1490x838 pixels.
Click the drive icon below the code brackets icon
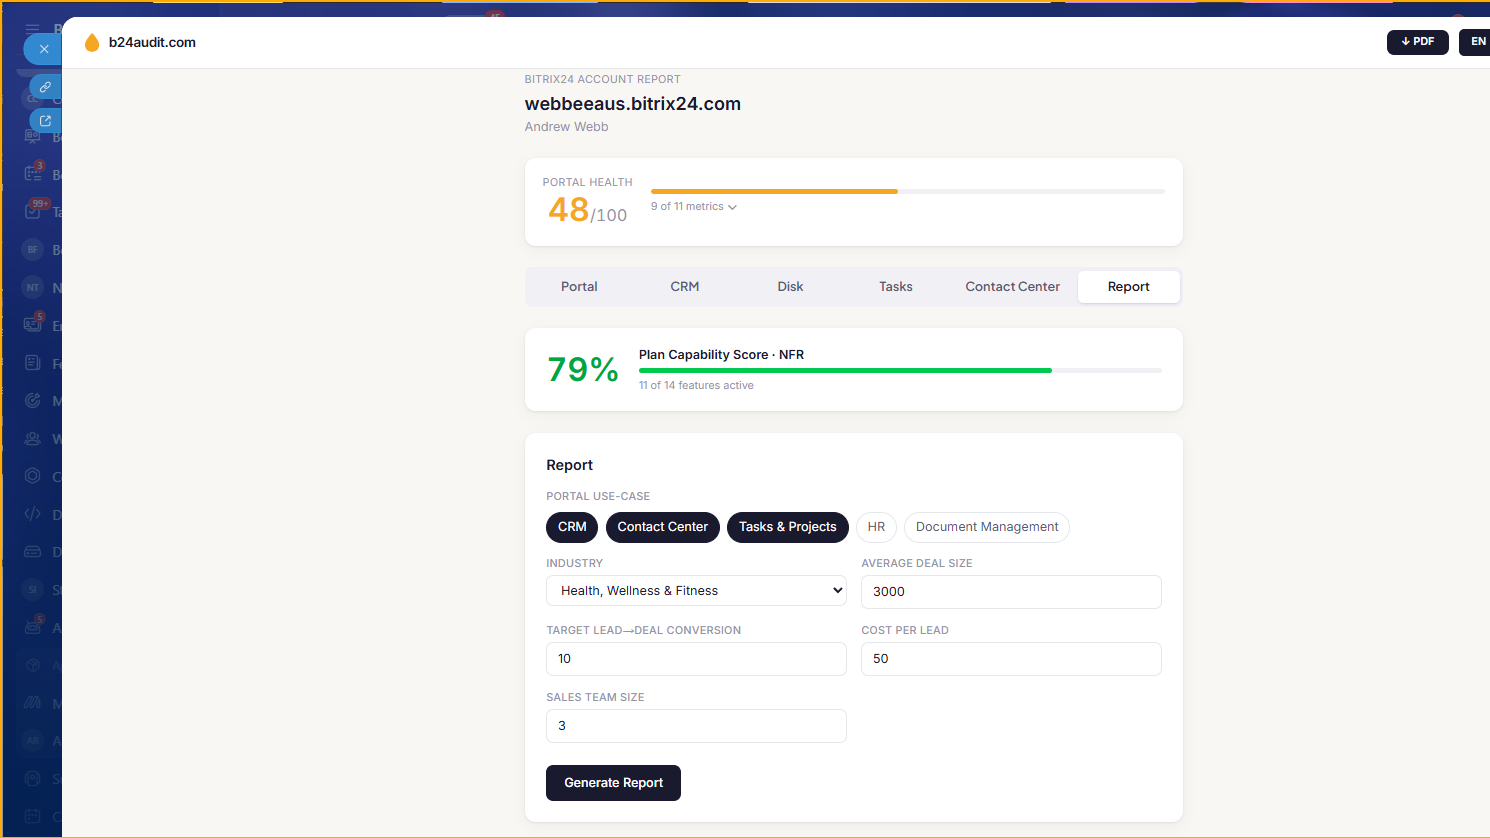tap(33, 551)
